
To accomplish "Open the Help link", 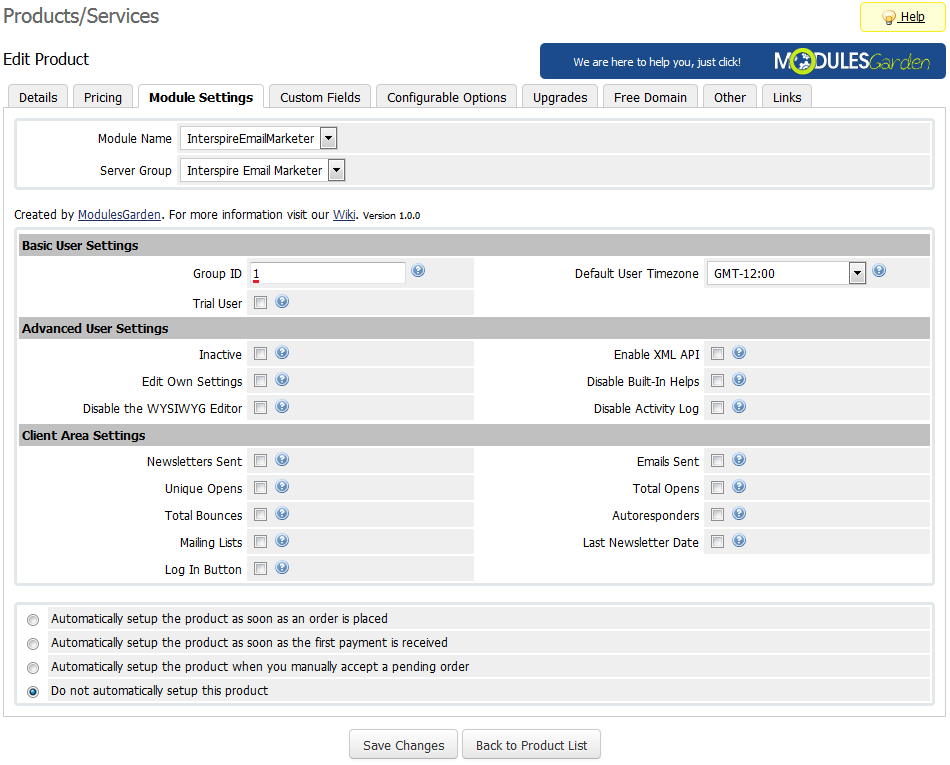I will tap(912, 17).
